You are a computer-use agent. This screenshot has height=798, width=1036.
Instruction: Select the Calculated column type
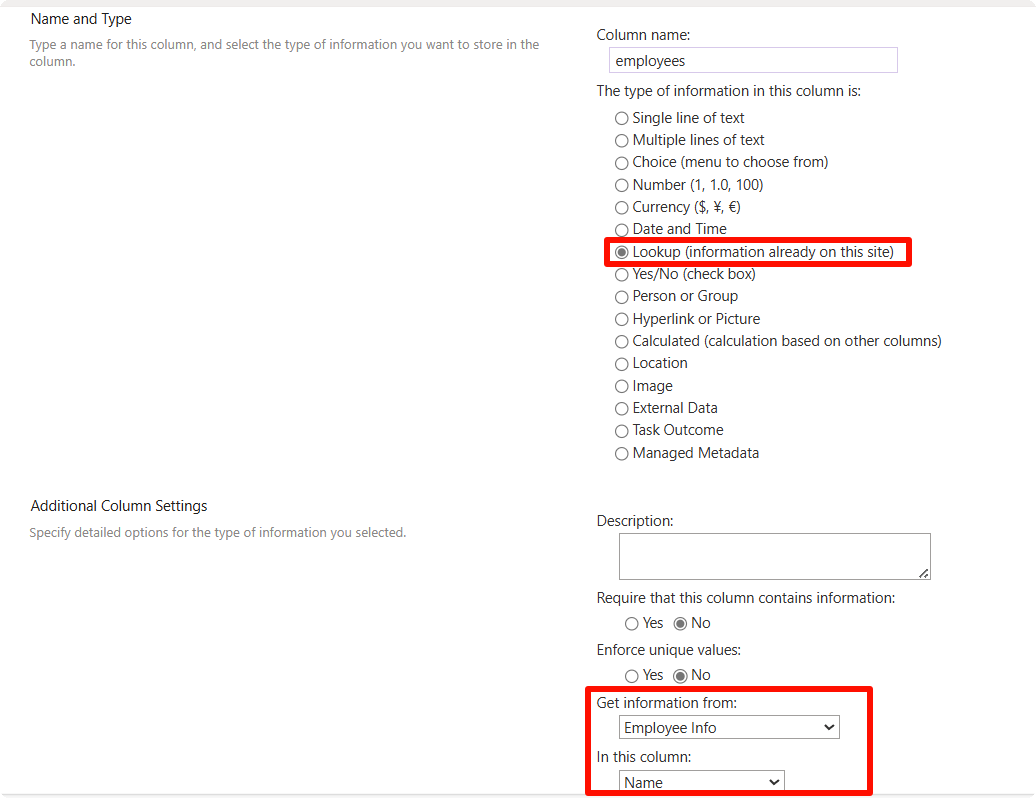click(x=621, y=340)
